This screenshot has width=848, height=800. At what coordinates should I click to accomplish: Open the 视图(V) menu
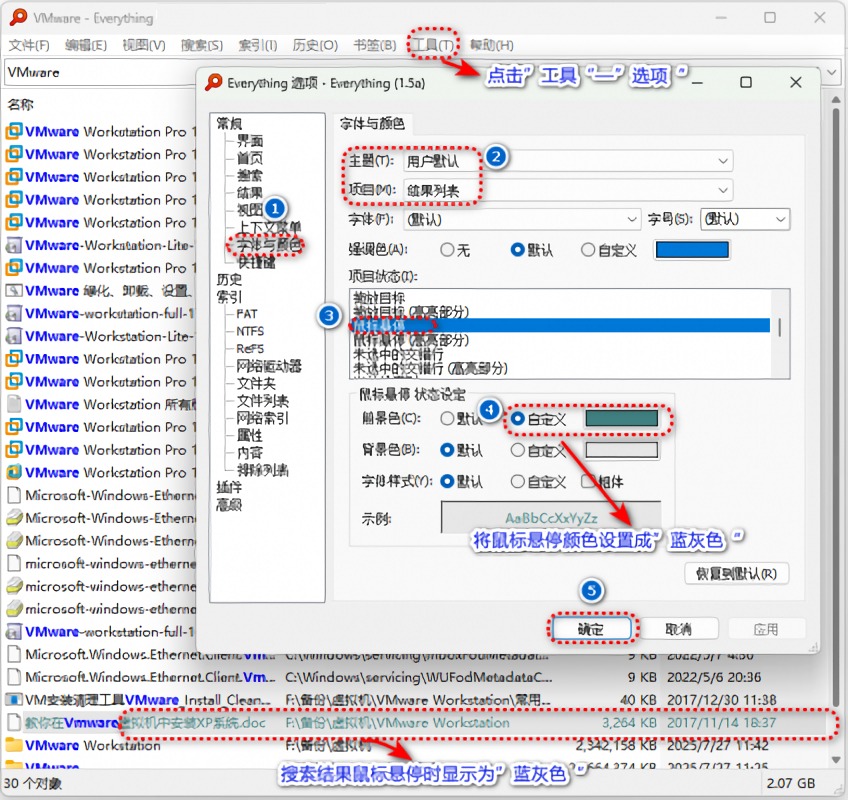[144, 45]
